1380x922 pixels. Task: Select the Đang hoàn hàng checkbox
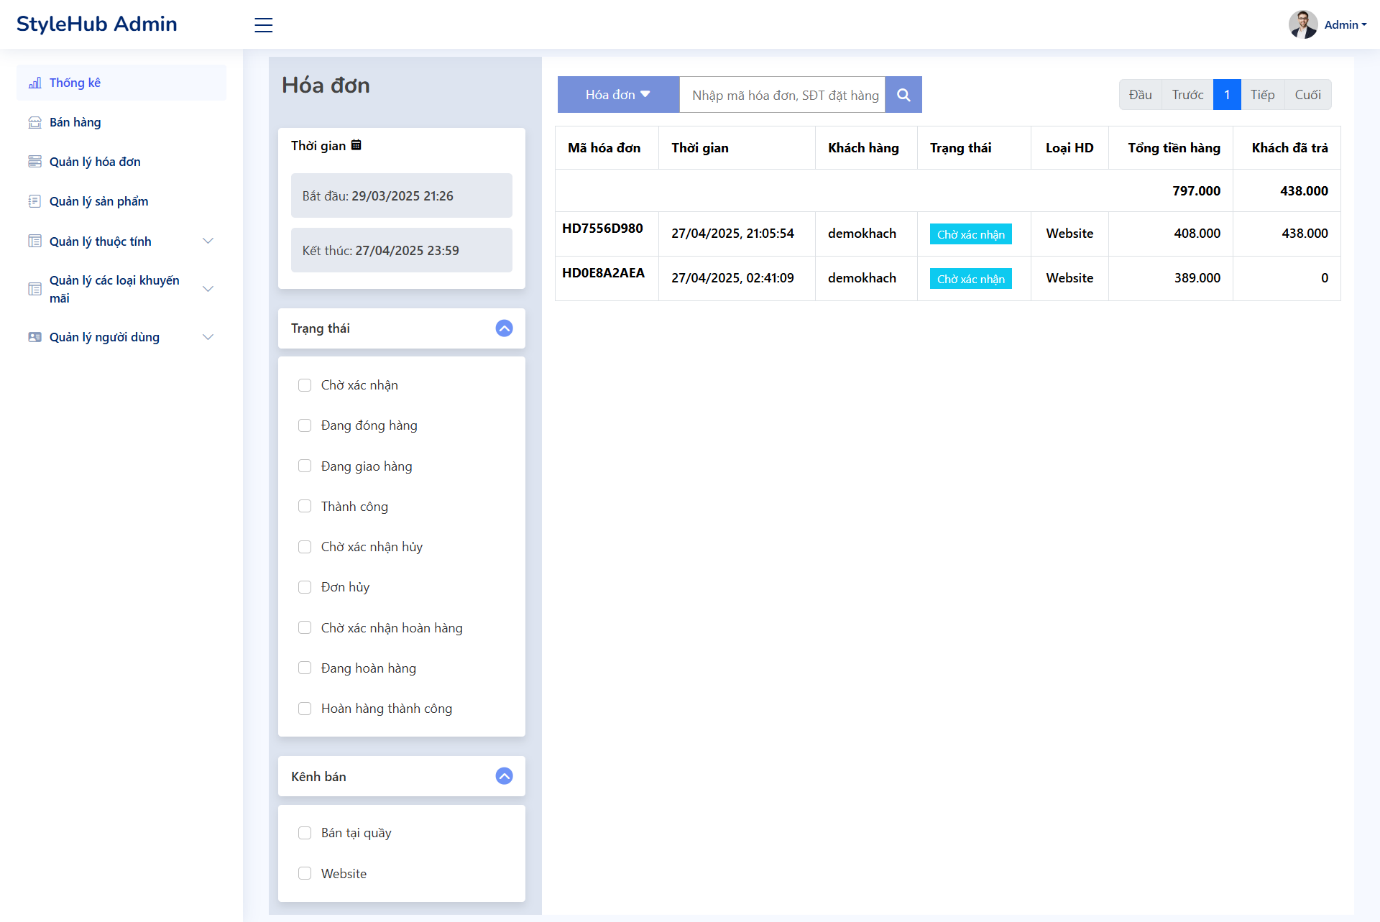[x=305, y=668]
